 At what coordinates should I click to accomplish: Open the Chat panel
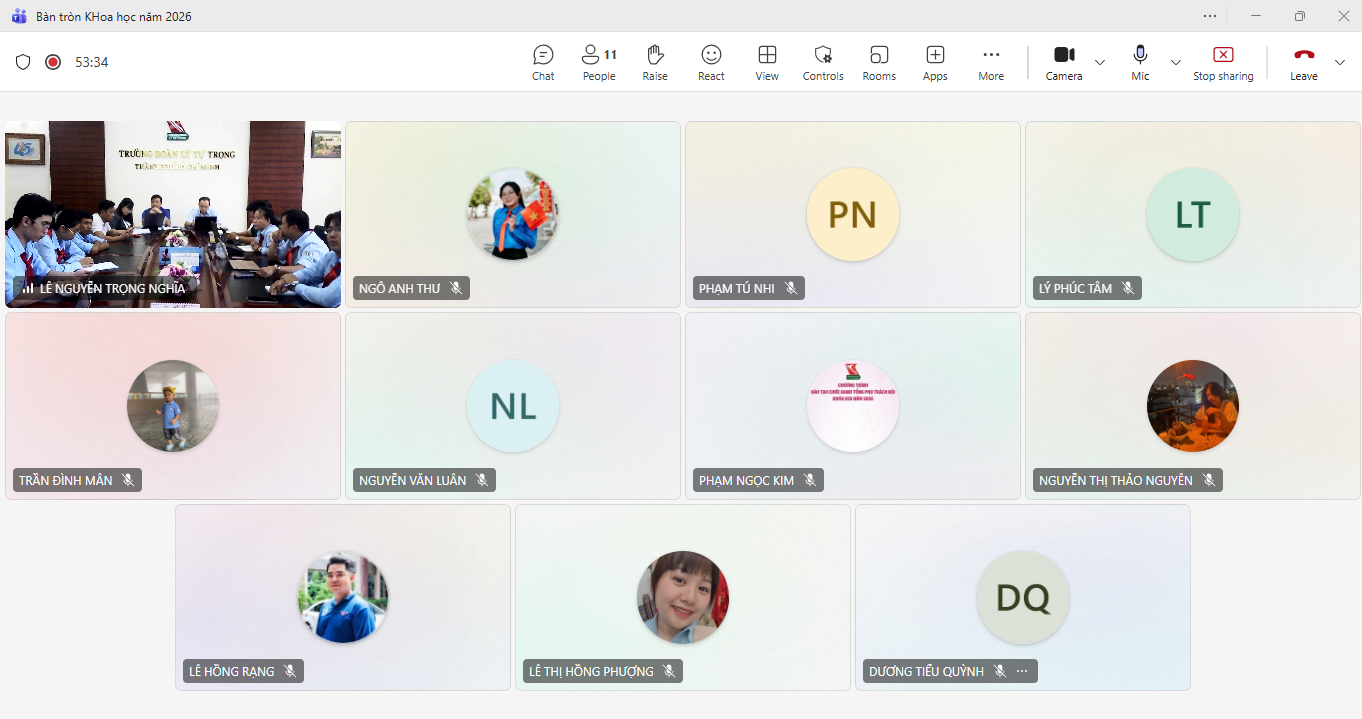pyautogui.click(x=543, y=62)
